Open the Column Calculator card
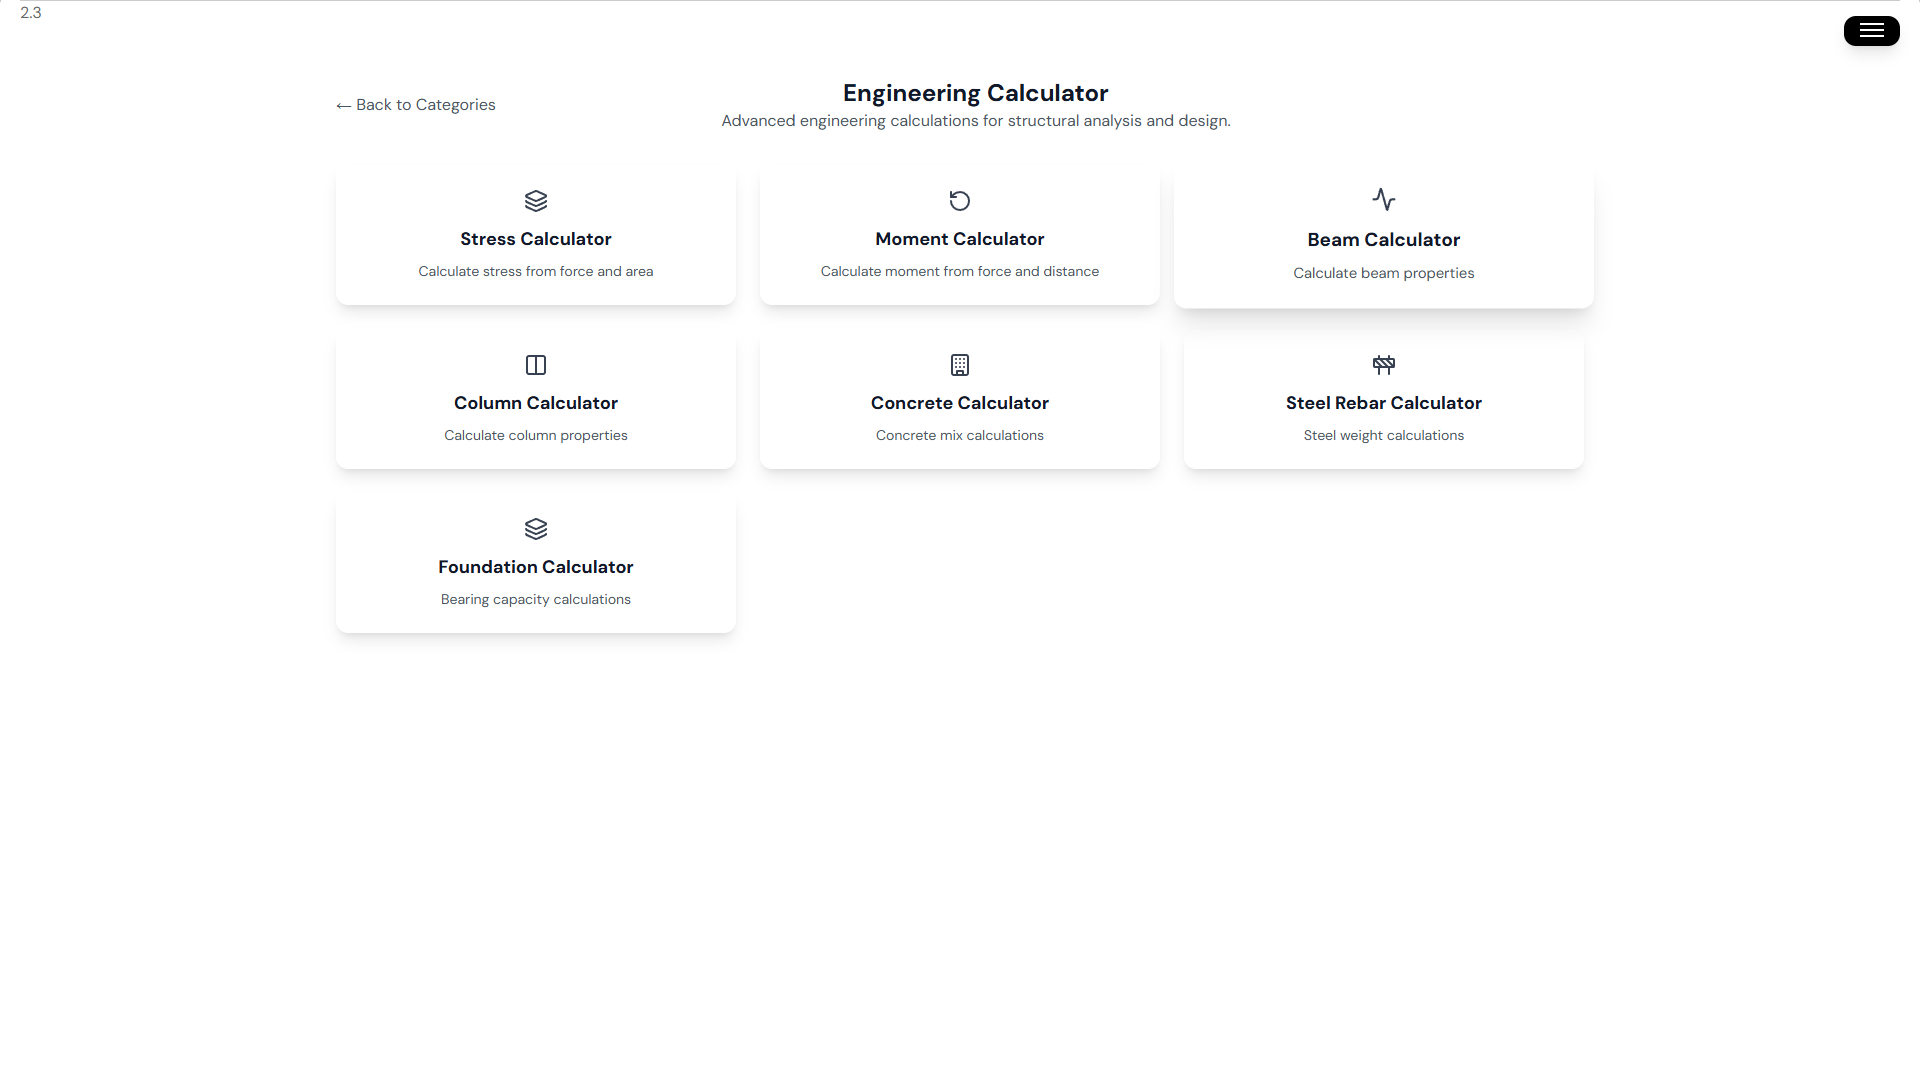This screenshot has height=1080, width=1920. pos(536,400)
